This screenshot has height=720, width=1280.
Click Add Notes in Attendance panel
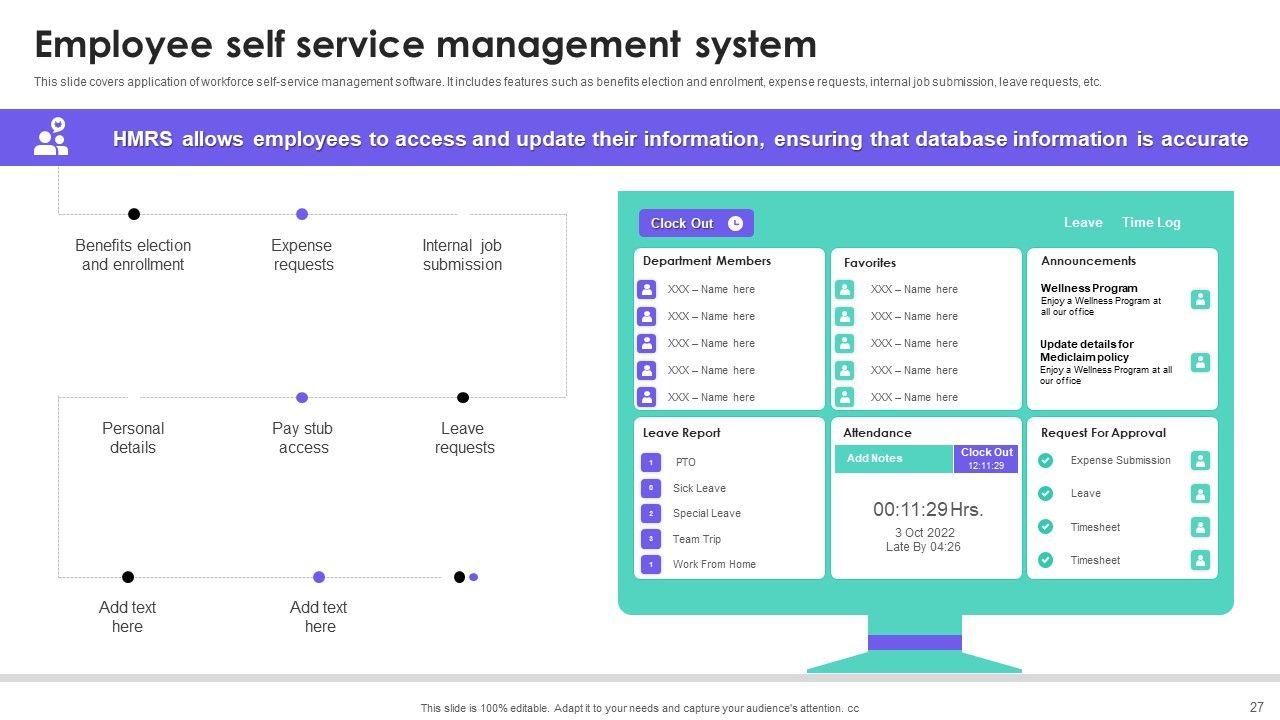[875, 459]
